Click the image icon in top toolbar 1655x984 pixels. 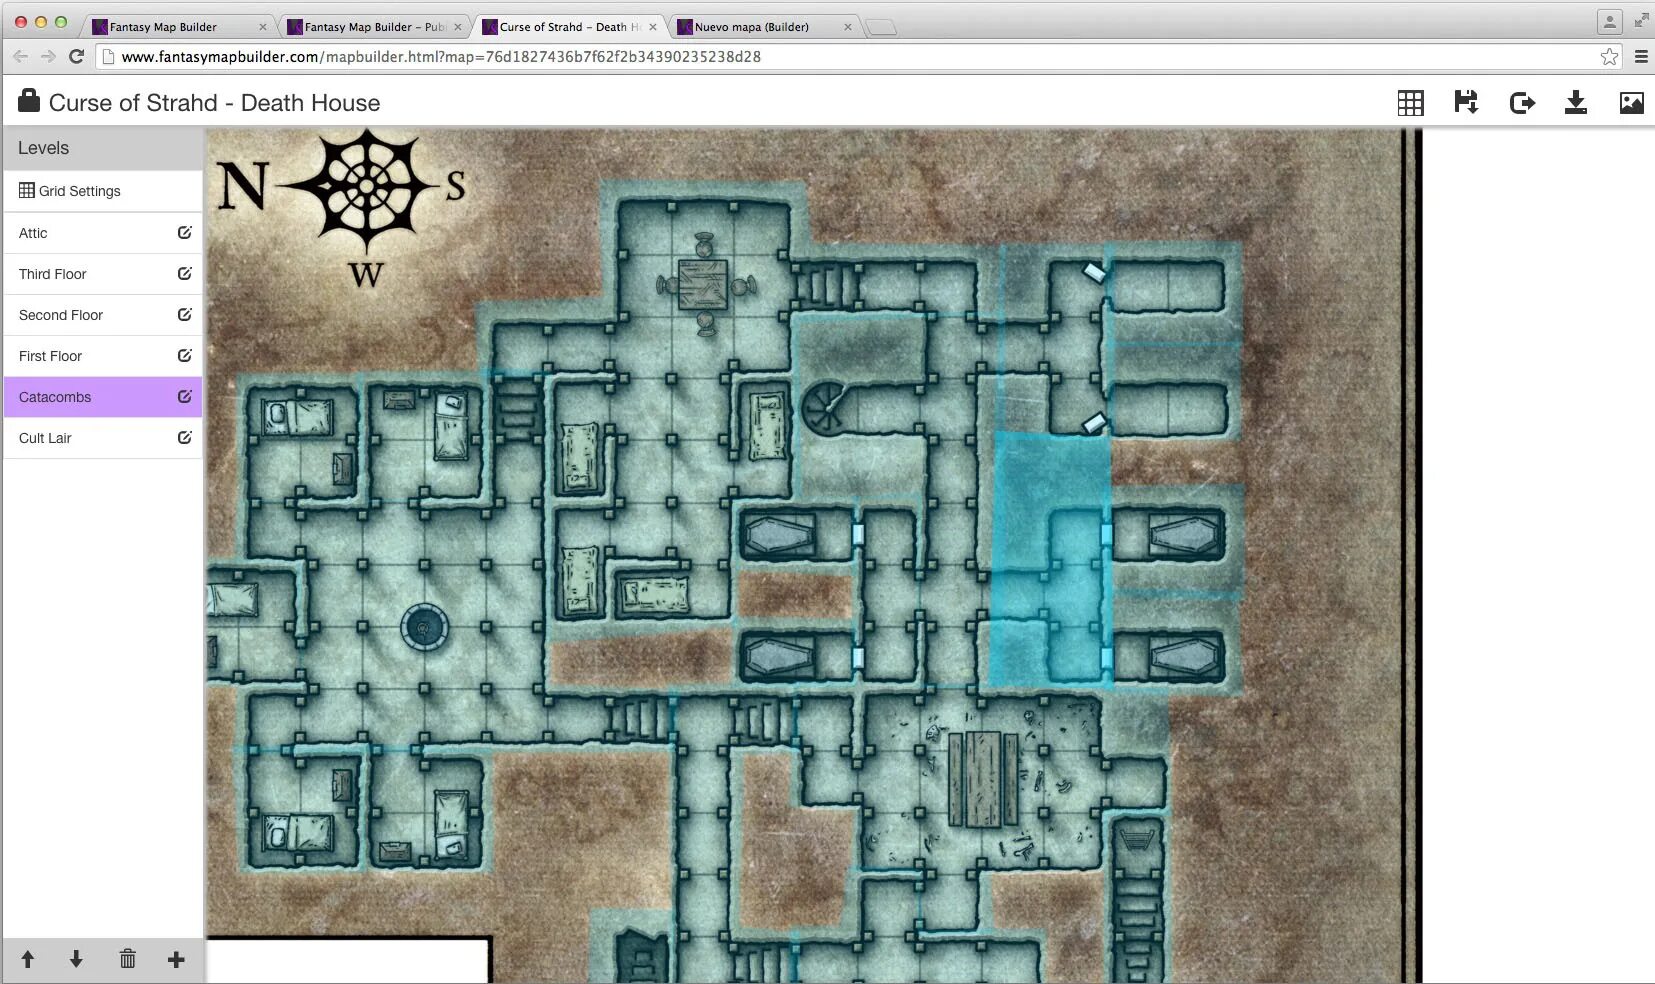(1631, 102)
